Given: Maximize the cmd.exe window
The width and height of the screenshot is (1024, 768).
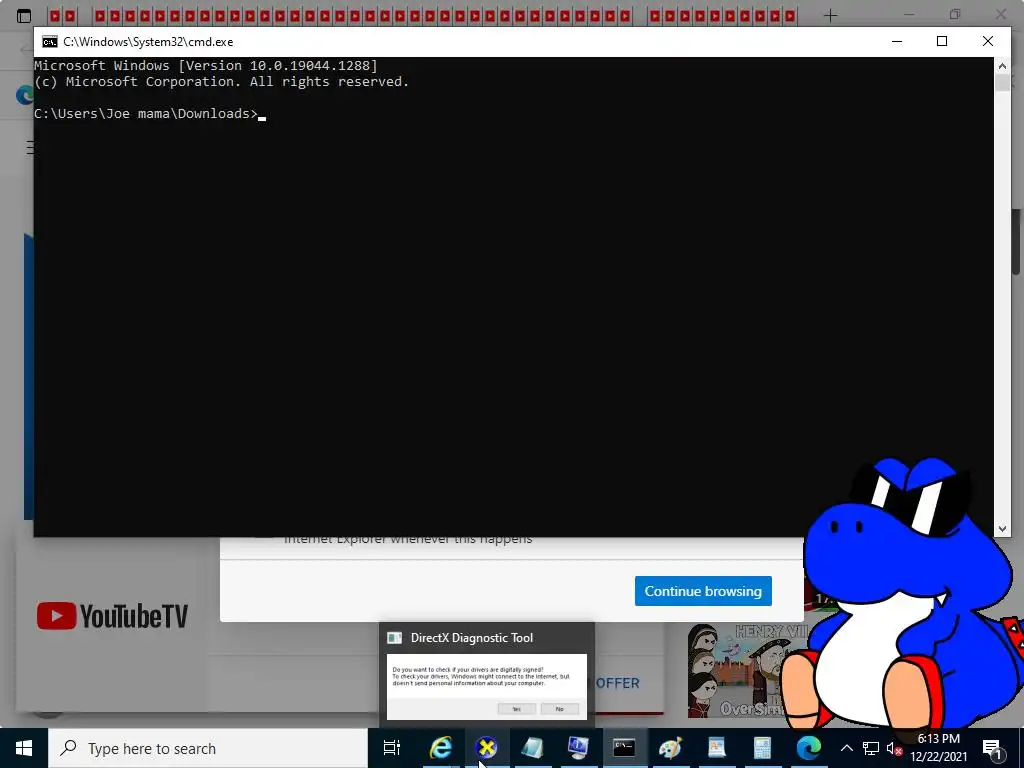Looking at the screenshot, I should (942, 41).
